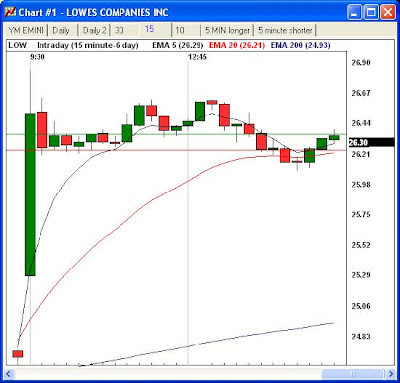Viewport: 400px width, 383px height.
Task: Click the 25.75 price axis label
Action: click(x=361, y=214)
